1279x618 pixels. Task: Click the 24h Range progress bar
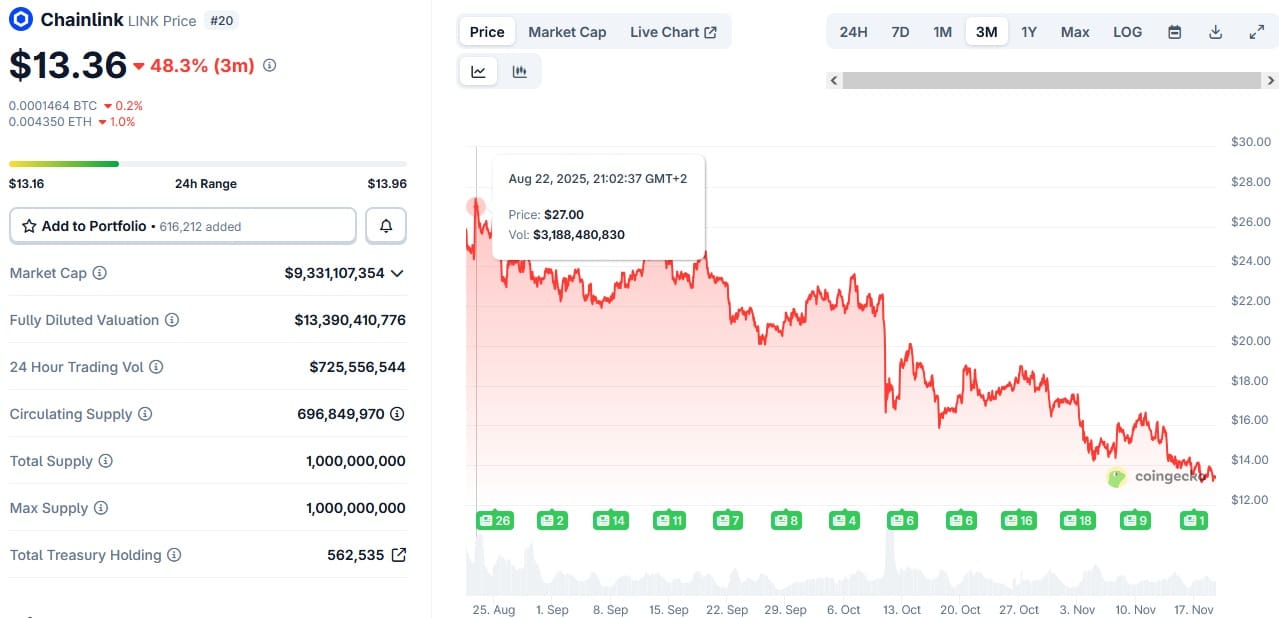coord(207,164)
